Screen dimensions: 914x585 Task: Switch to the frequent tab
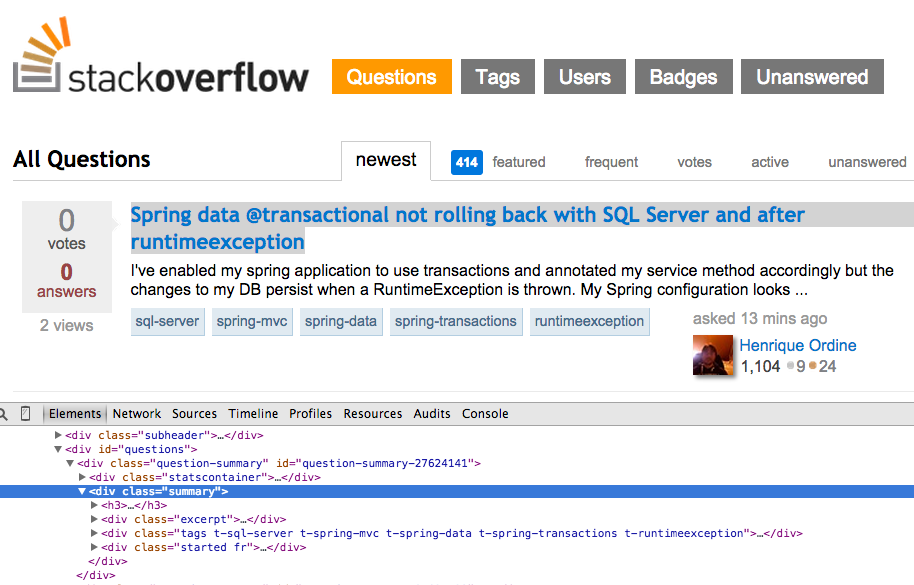click(x=611, y=162)
